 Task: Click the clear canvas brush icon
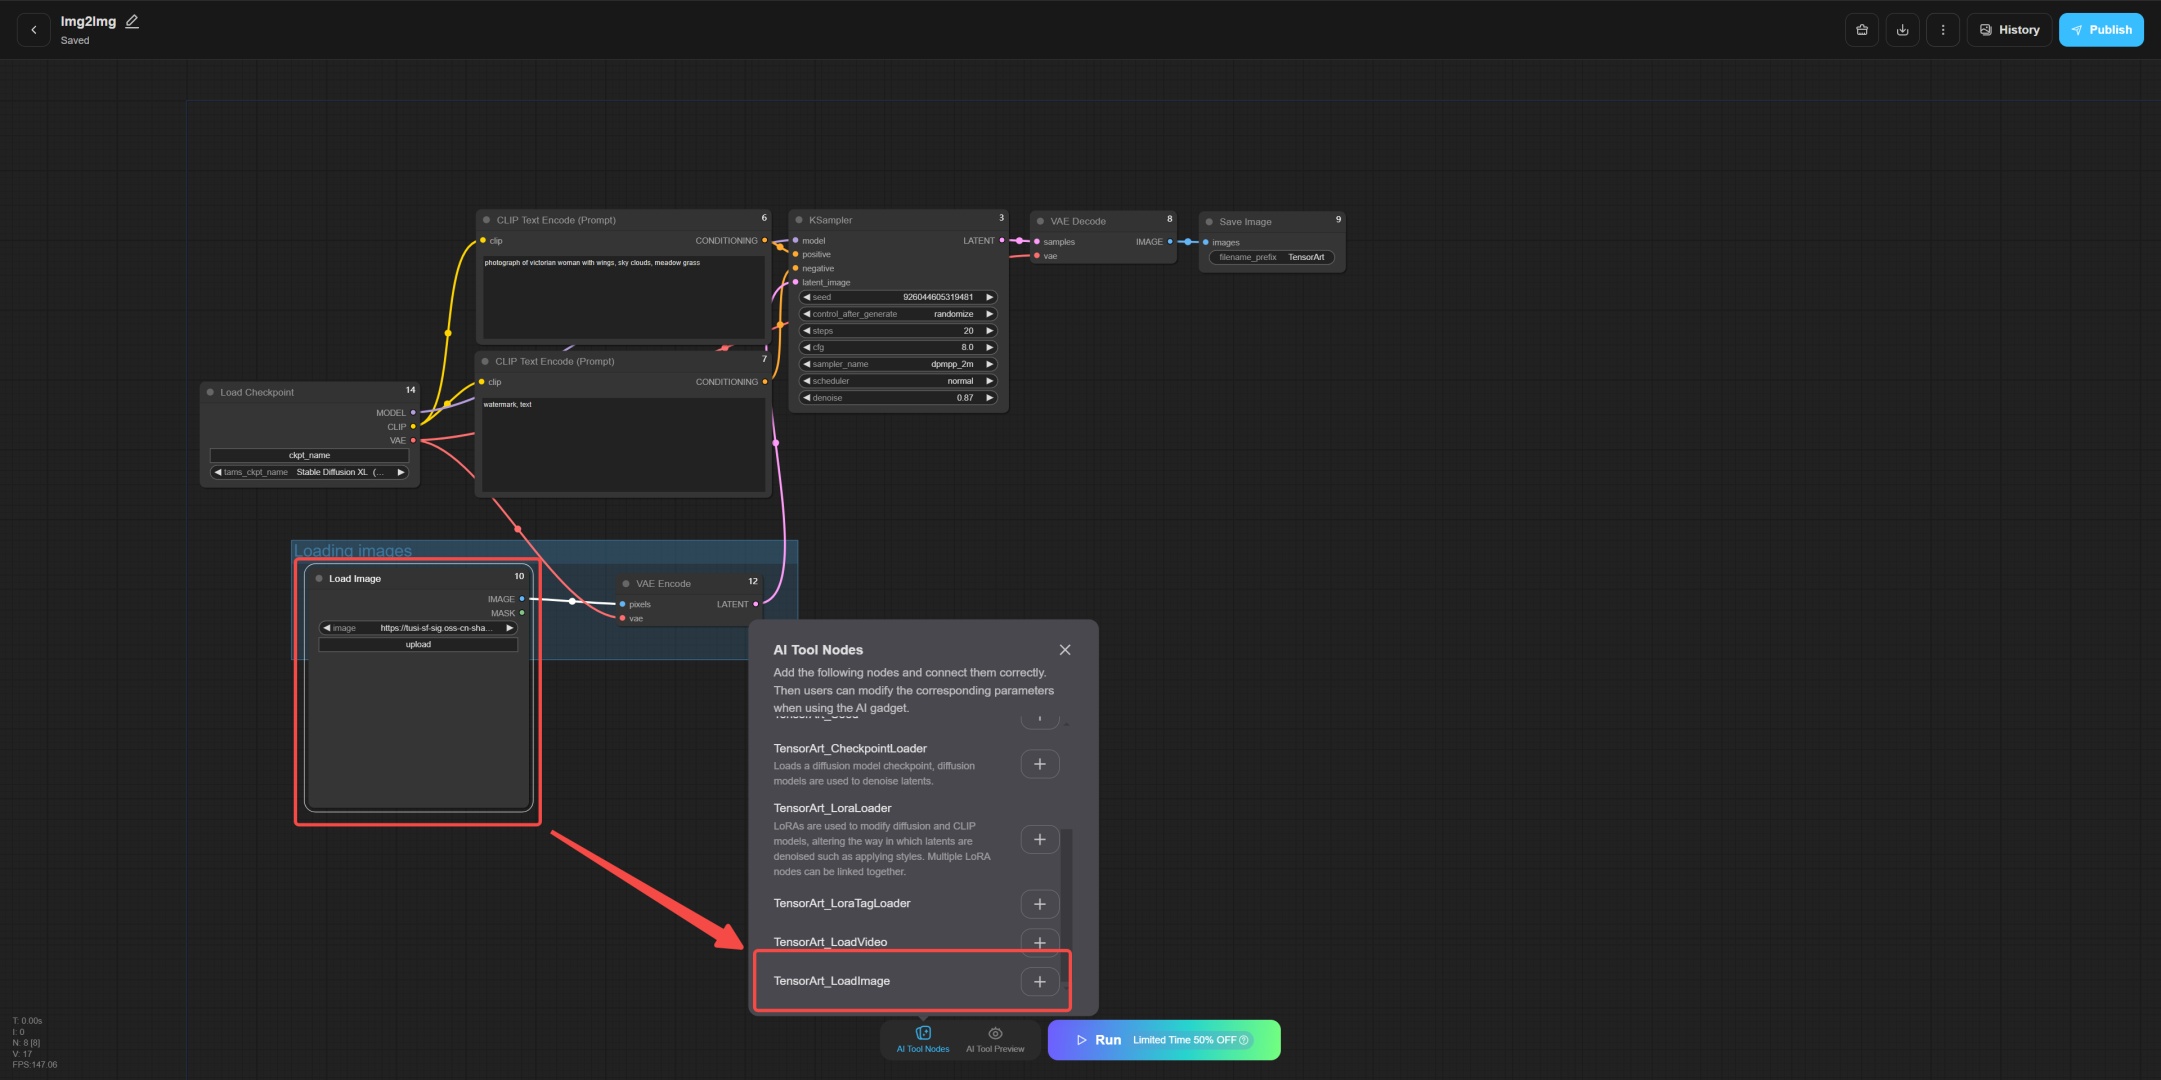click(1861, 30)
